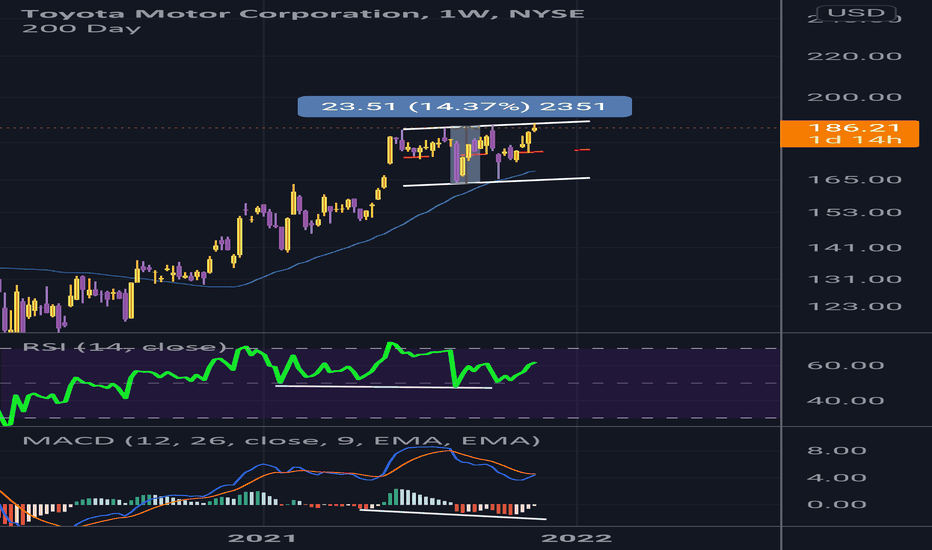Click the MACD 8.00 axis value

[836, 450]
